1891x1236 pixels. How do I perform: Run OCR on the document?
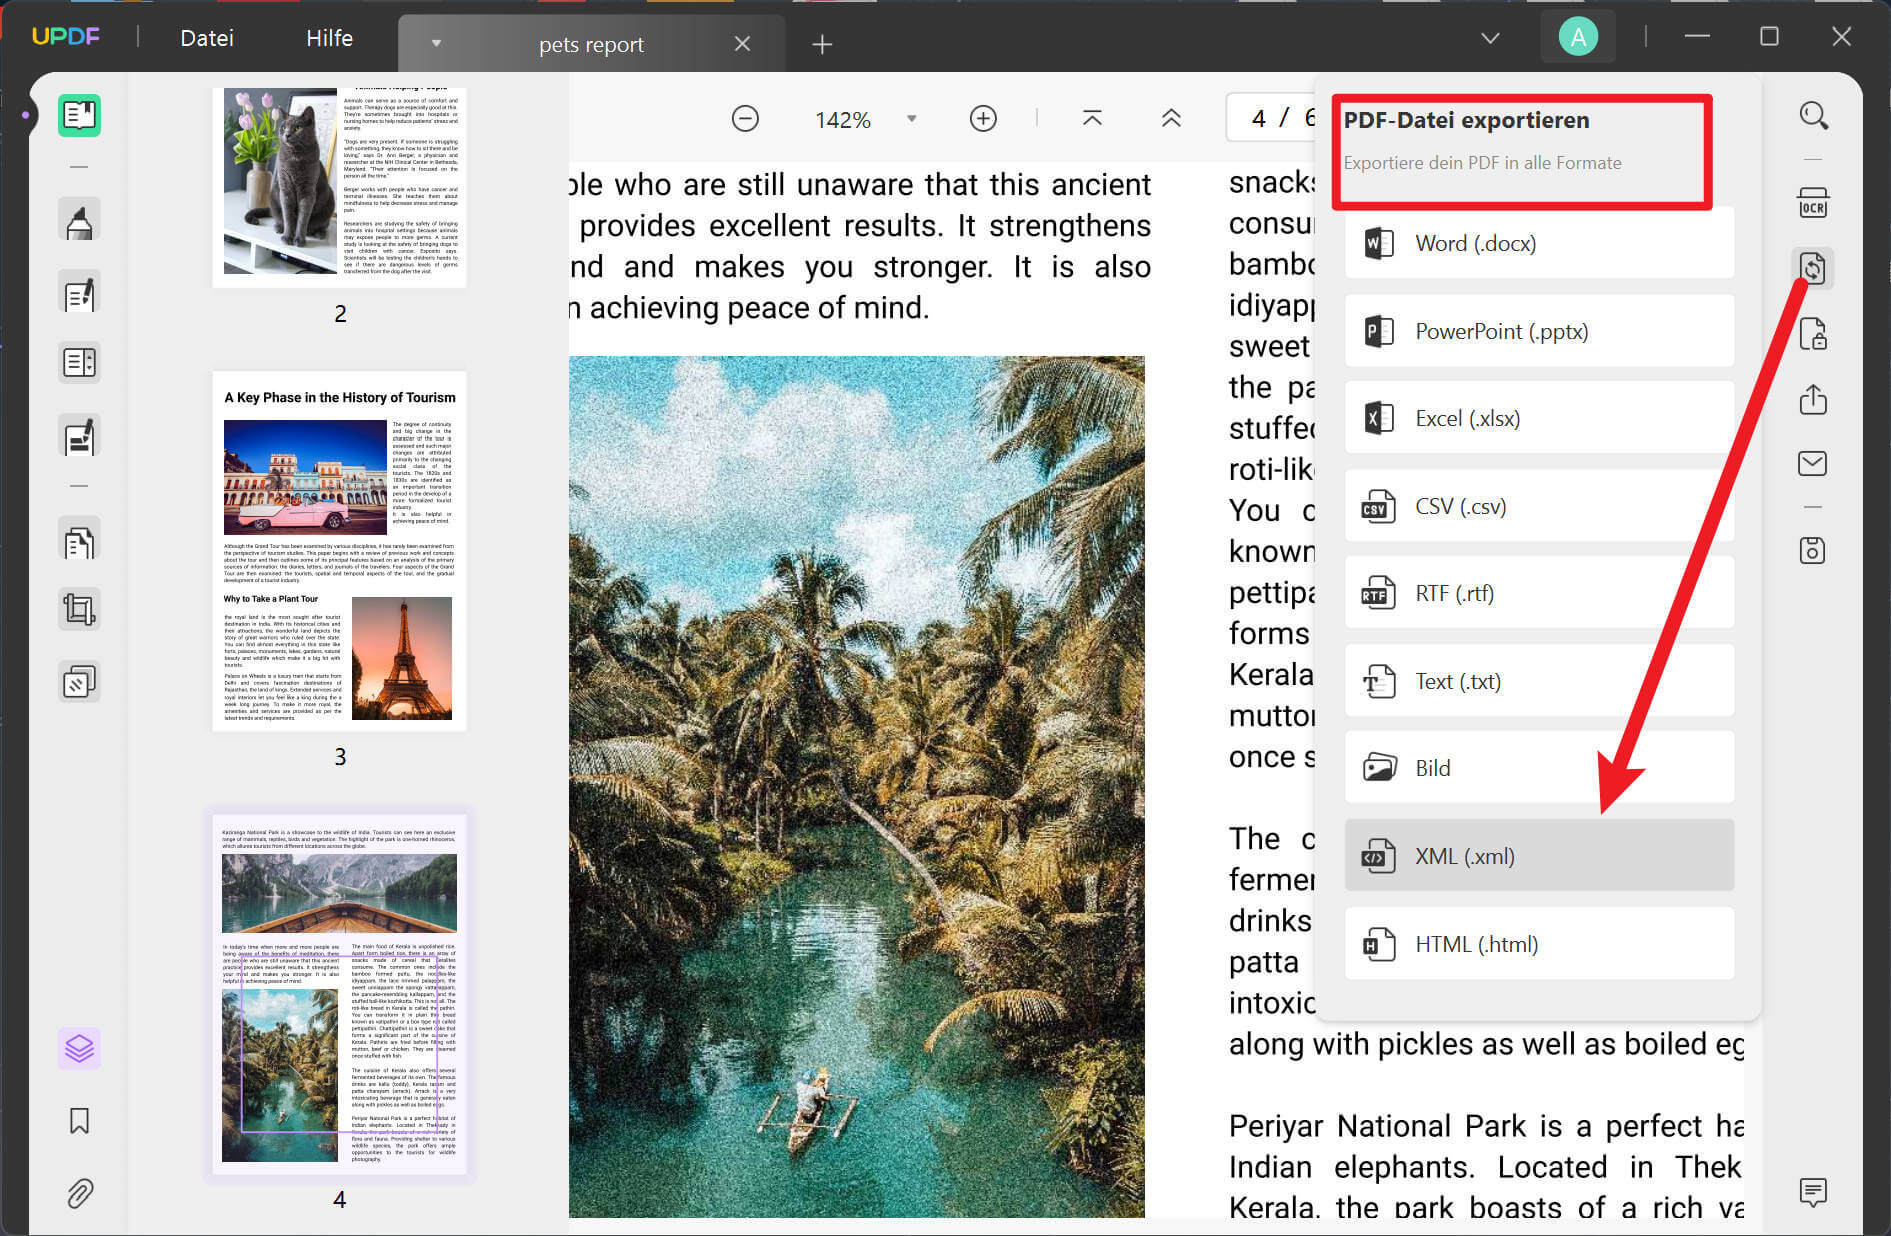click(1814, 201)
